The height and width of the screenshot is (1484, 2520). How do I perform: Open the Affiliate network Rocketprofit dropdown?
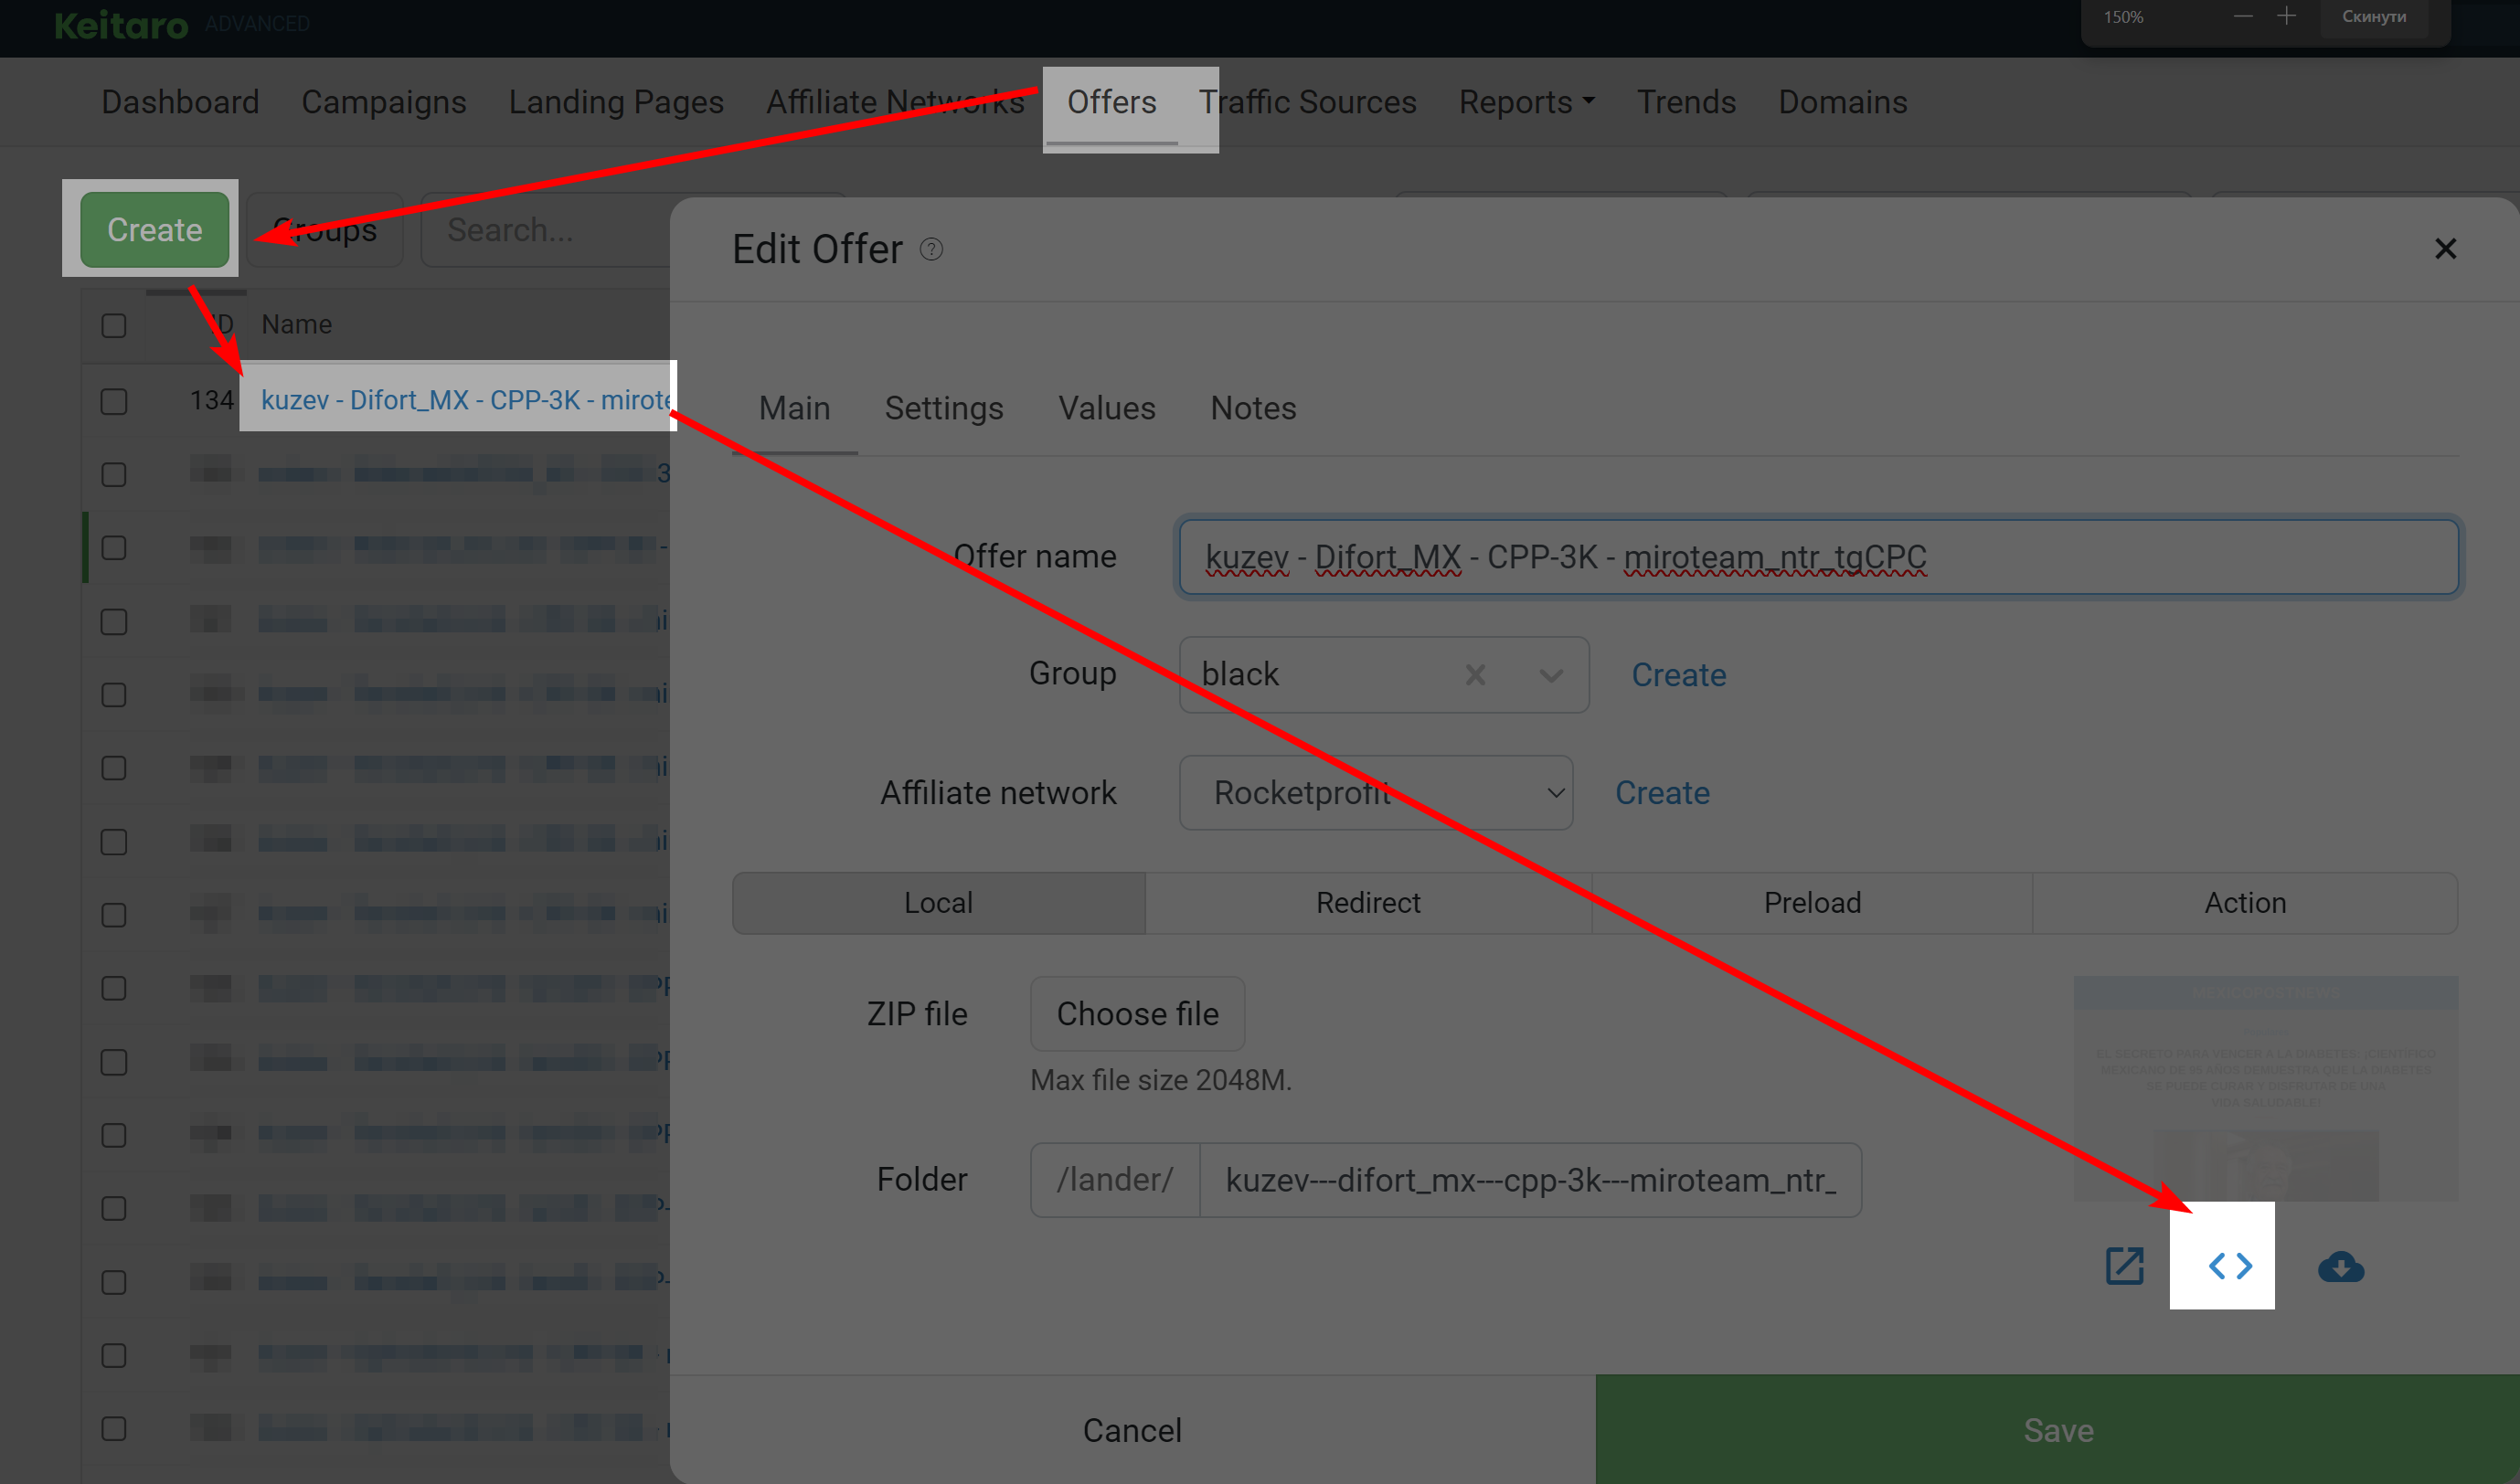[x=1375, y=792]
